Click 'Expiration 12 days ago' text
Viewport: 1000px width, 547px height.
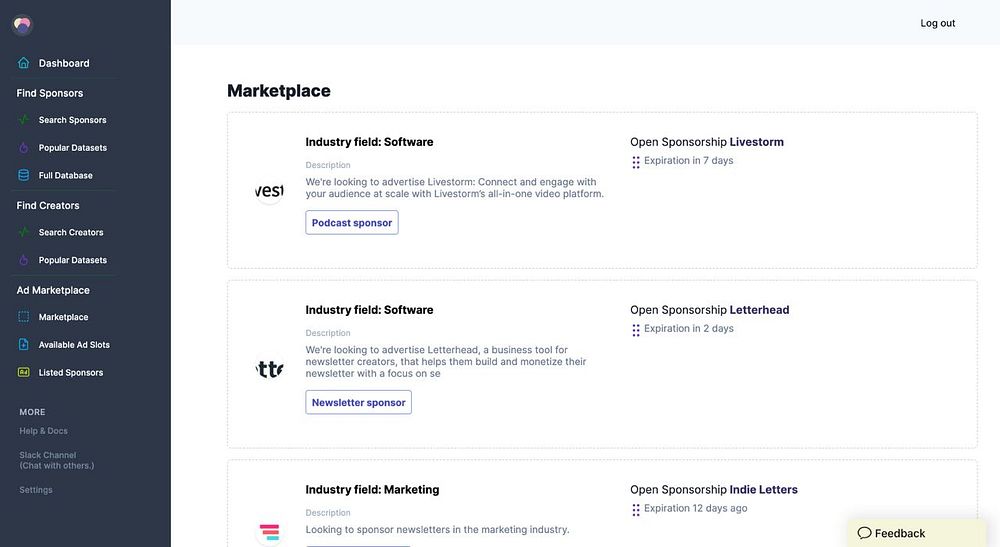click(696, 508)
